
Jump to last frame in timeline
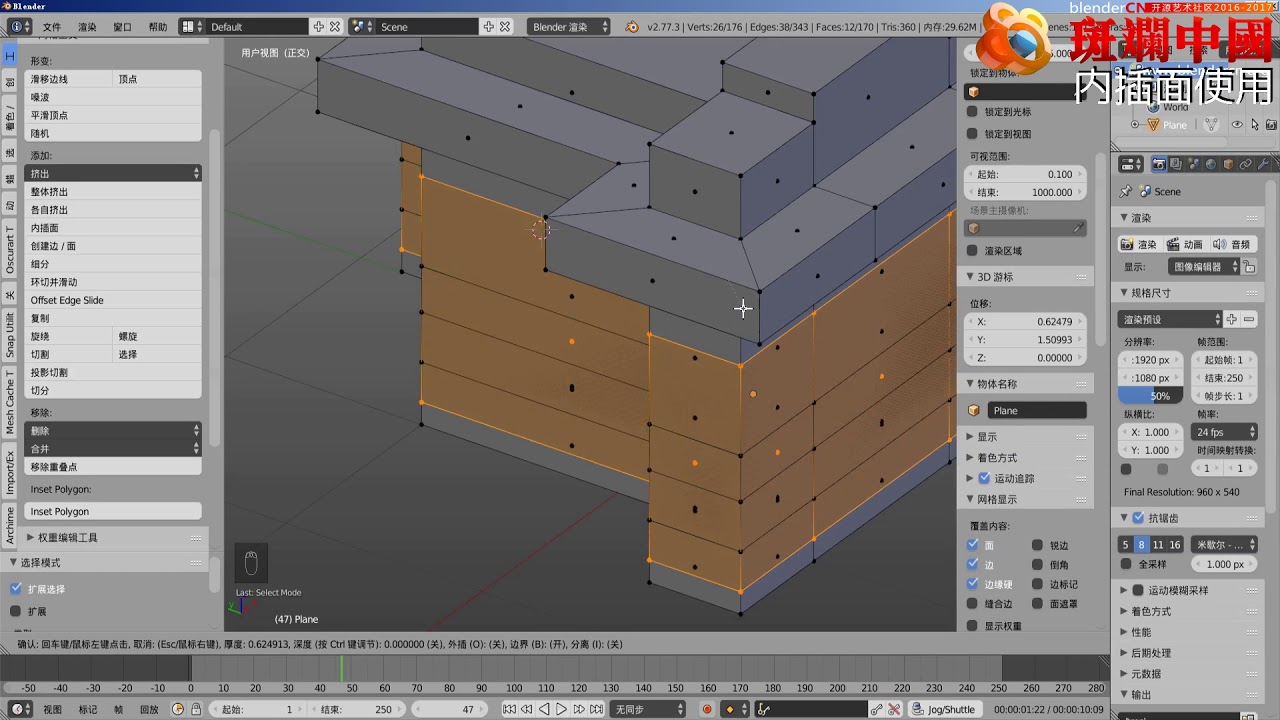tap(596, 709)
